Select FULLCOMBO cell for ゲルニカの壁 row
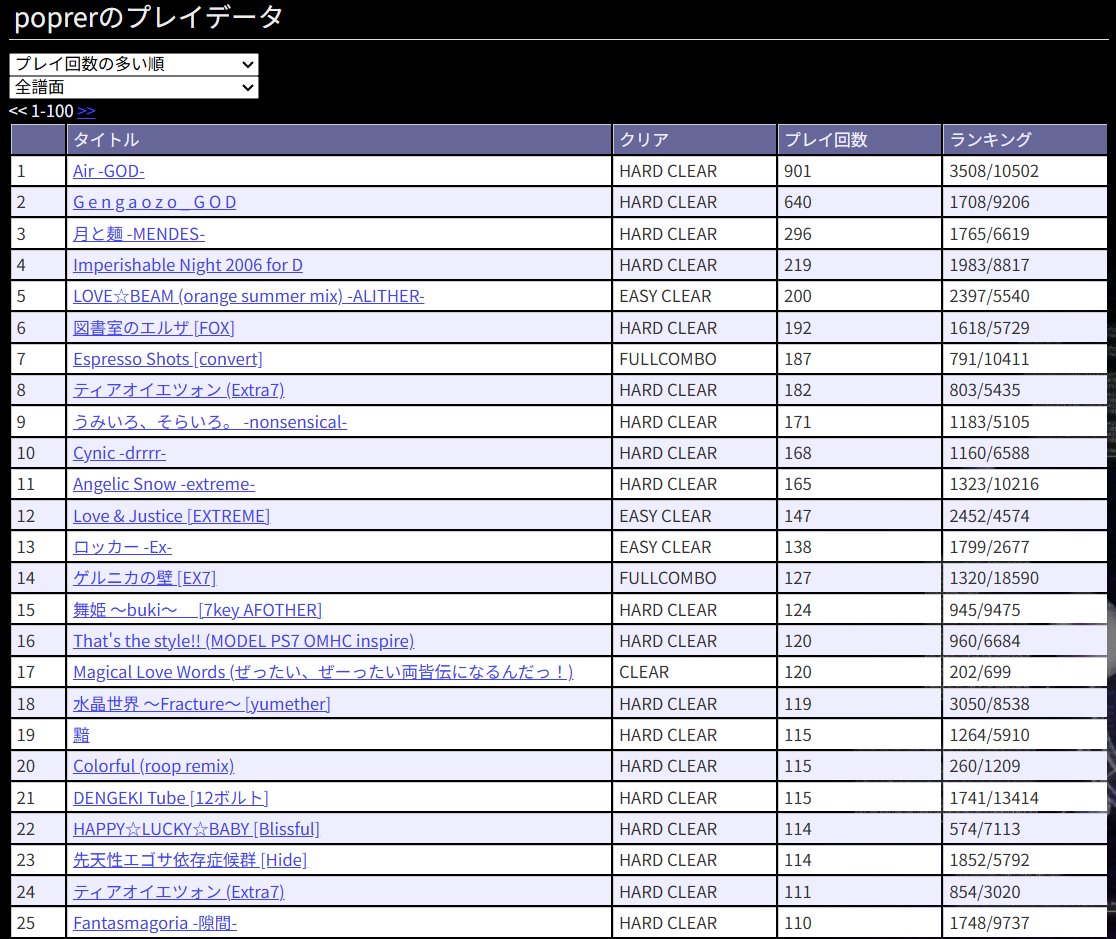 (x=695, y=578)
